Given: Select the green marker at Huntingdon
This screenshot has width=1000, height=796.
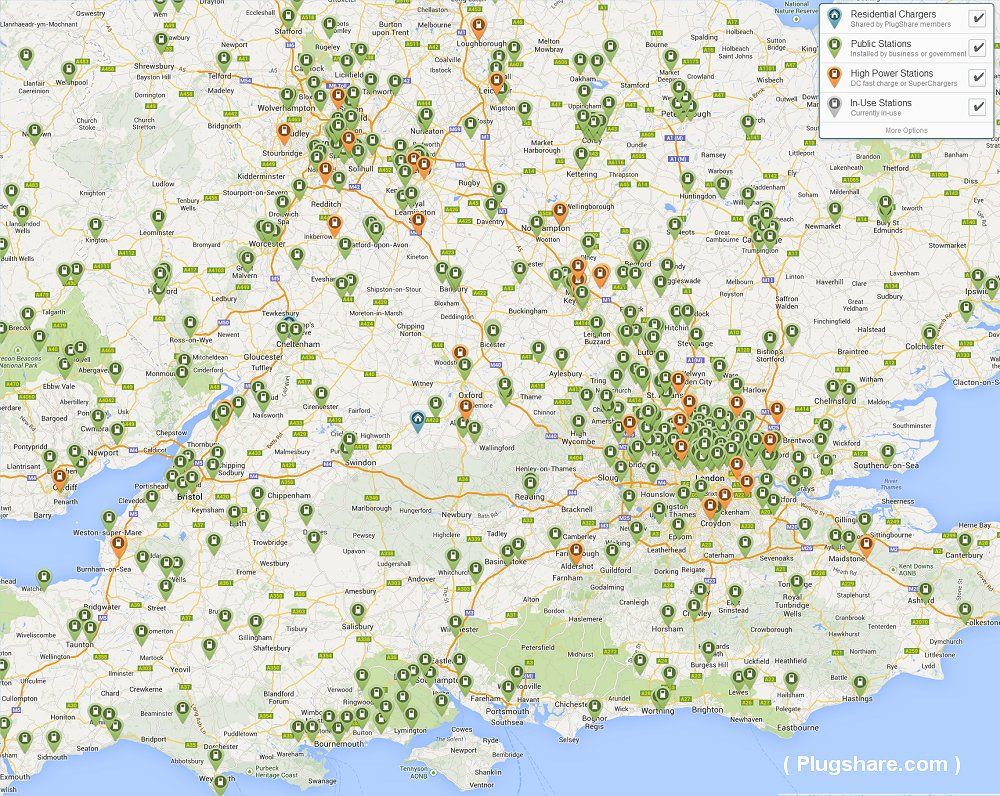Looking at the screenshot, I should point(687,181).
